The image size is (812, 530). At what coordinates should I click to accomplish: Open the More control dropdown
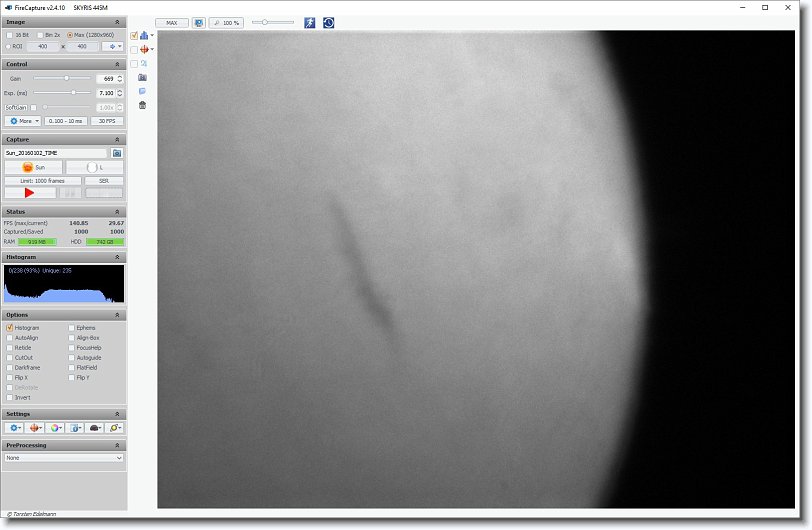pyautogui.click(x=23, y=121)
